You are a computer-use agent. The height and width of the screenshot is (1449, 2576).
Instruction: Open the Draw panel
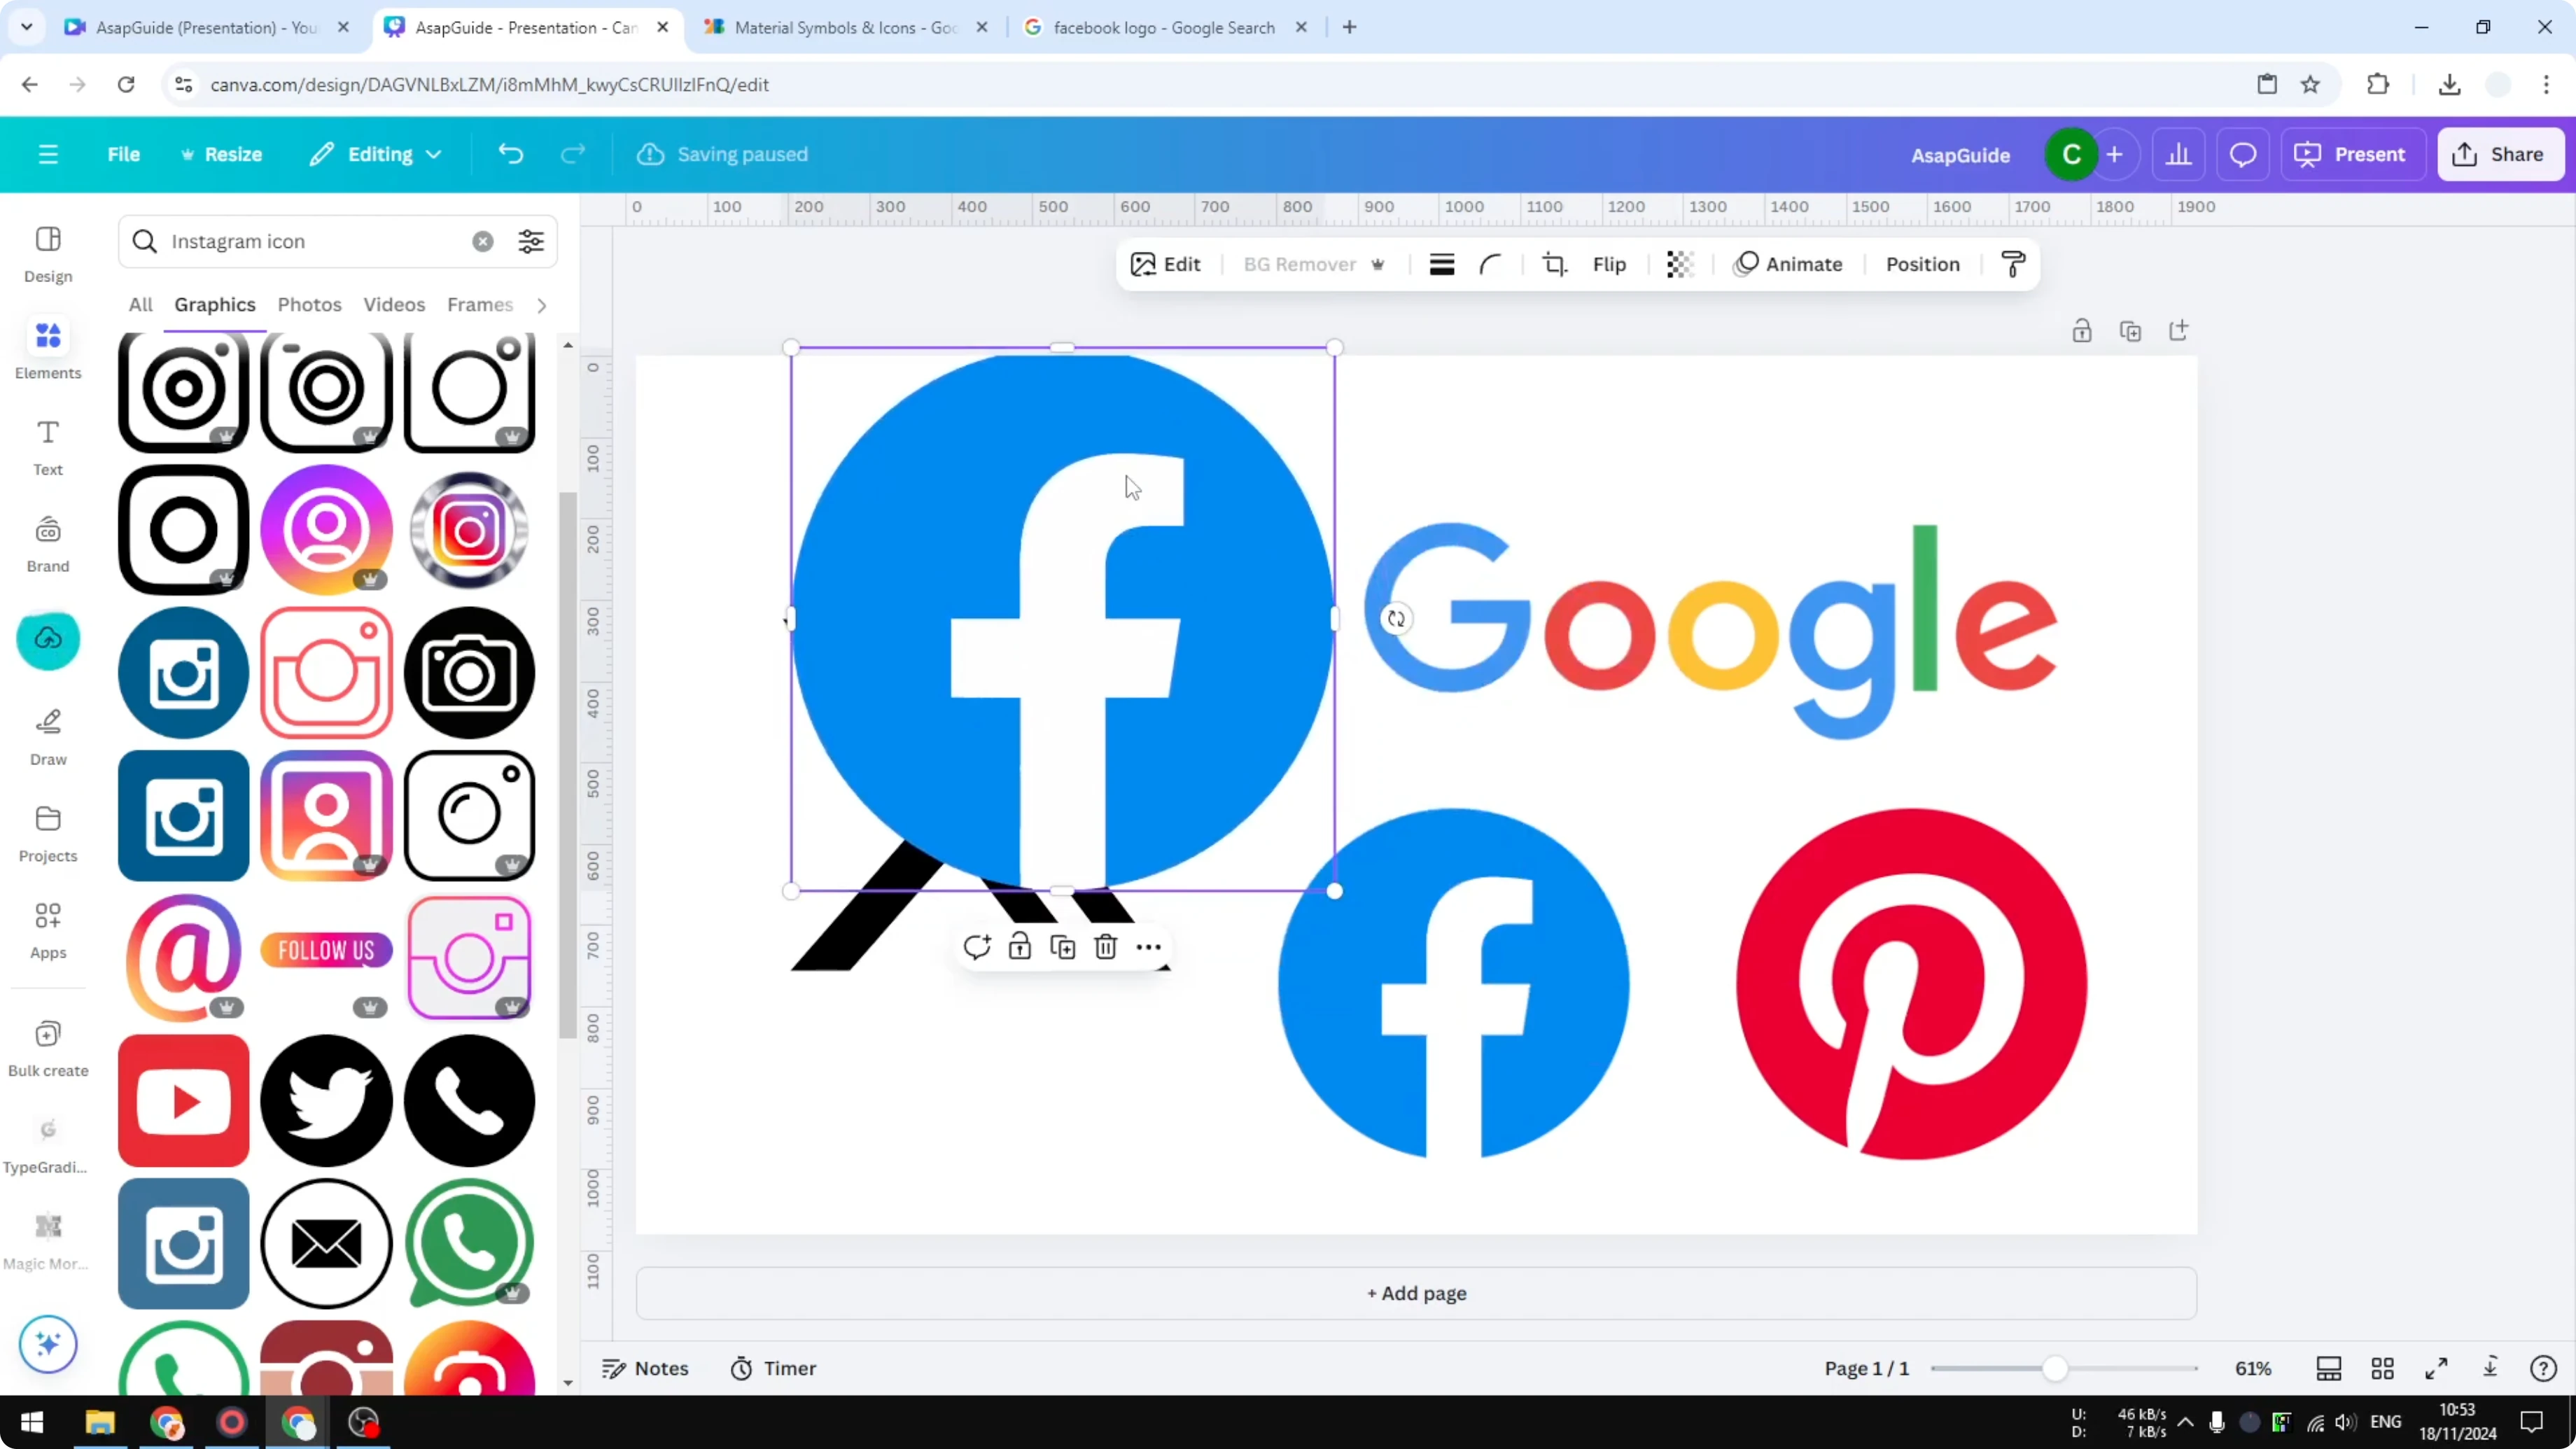point(47,736)
